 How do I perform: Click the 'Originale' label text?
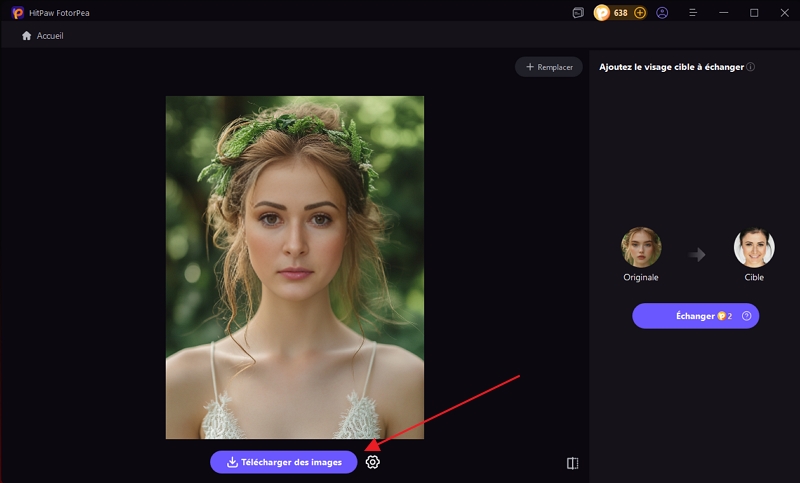(641, 277)
